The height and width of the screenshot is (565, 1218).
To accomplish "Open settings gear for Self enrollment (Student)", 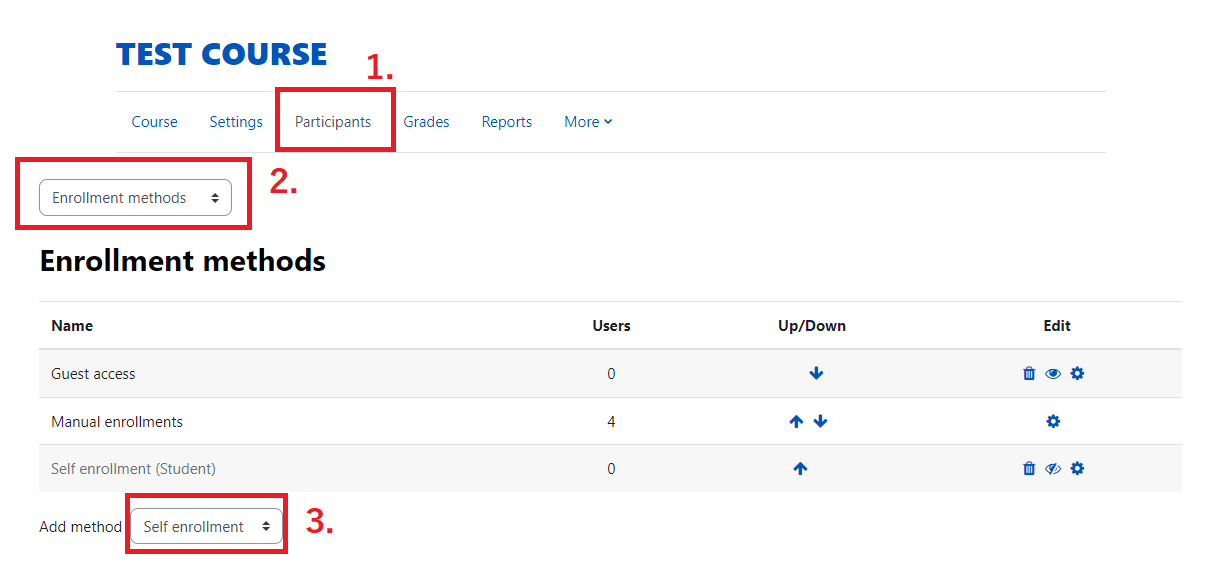I will click(x=1077, y=469).
